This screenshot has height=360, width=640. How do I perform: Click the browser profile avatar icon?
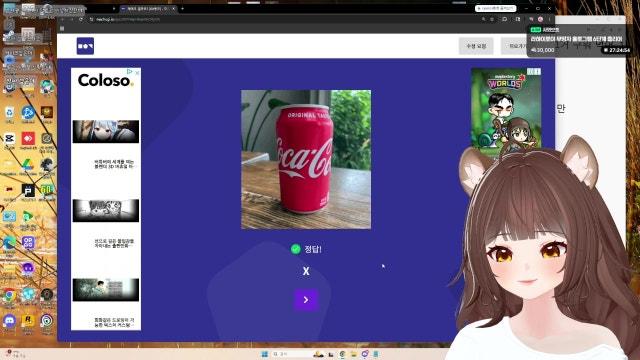pos(540,19)
